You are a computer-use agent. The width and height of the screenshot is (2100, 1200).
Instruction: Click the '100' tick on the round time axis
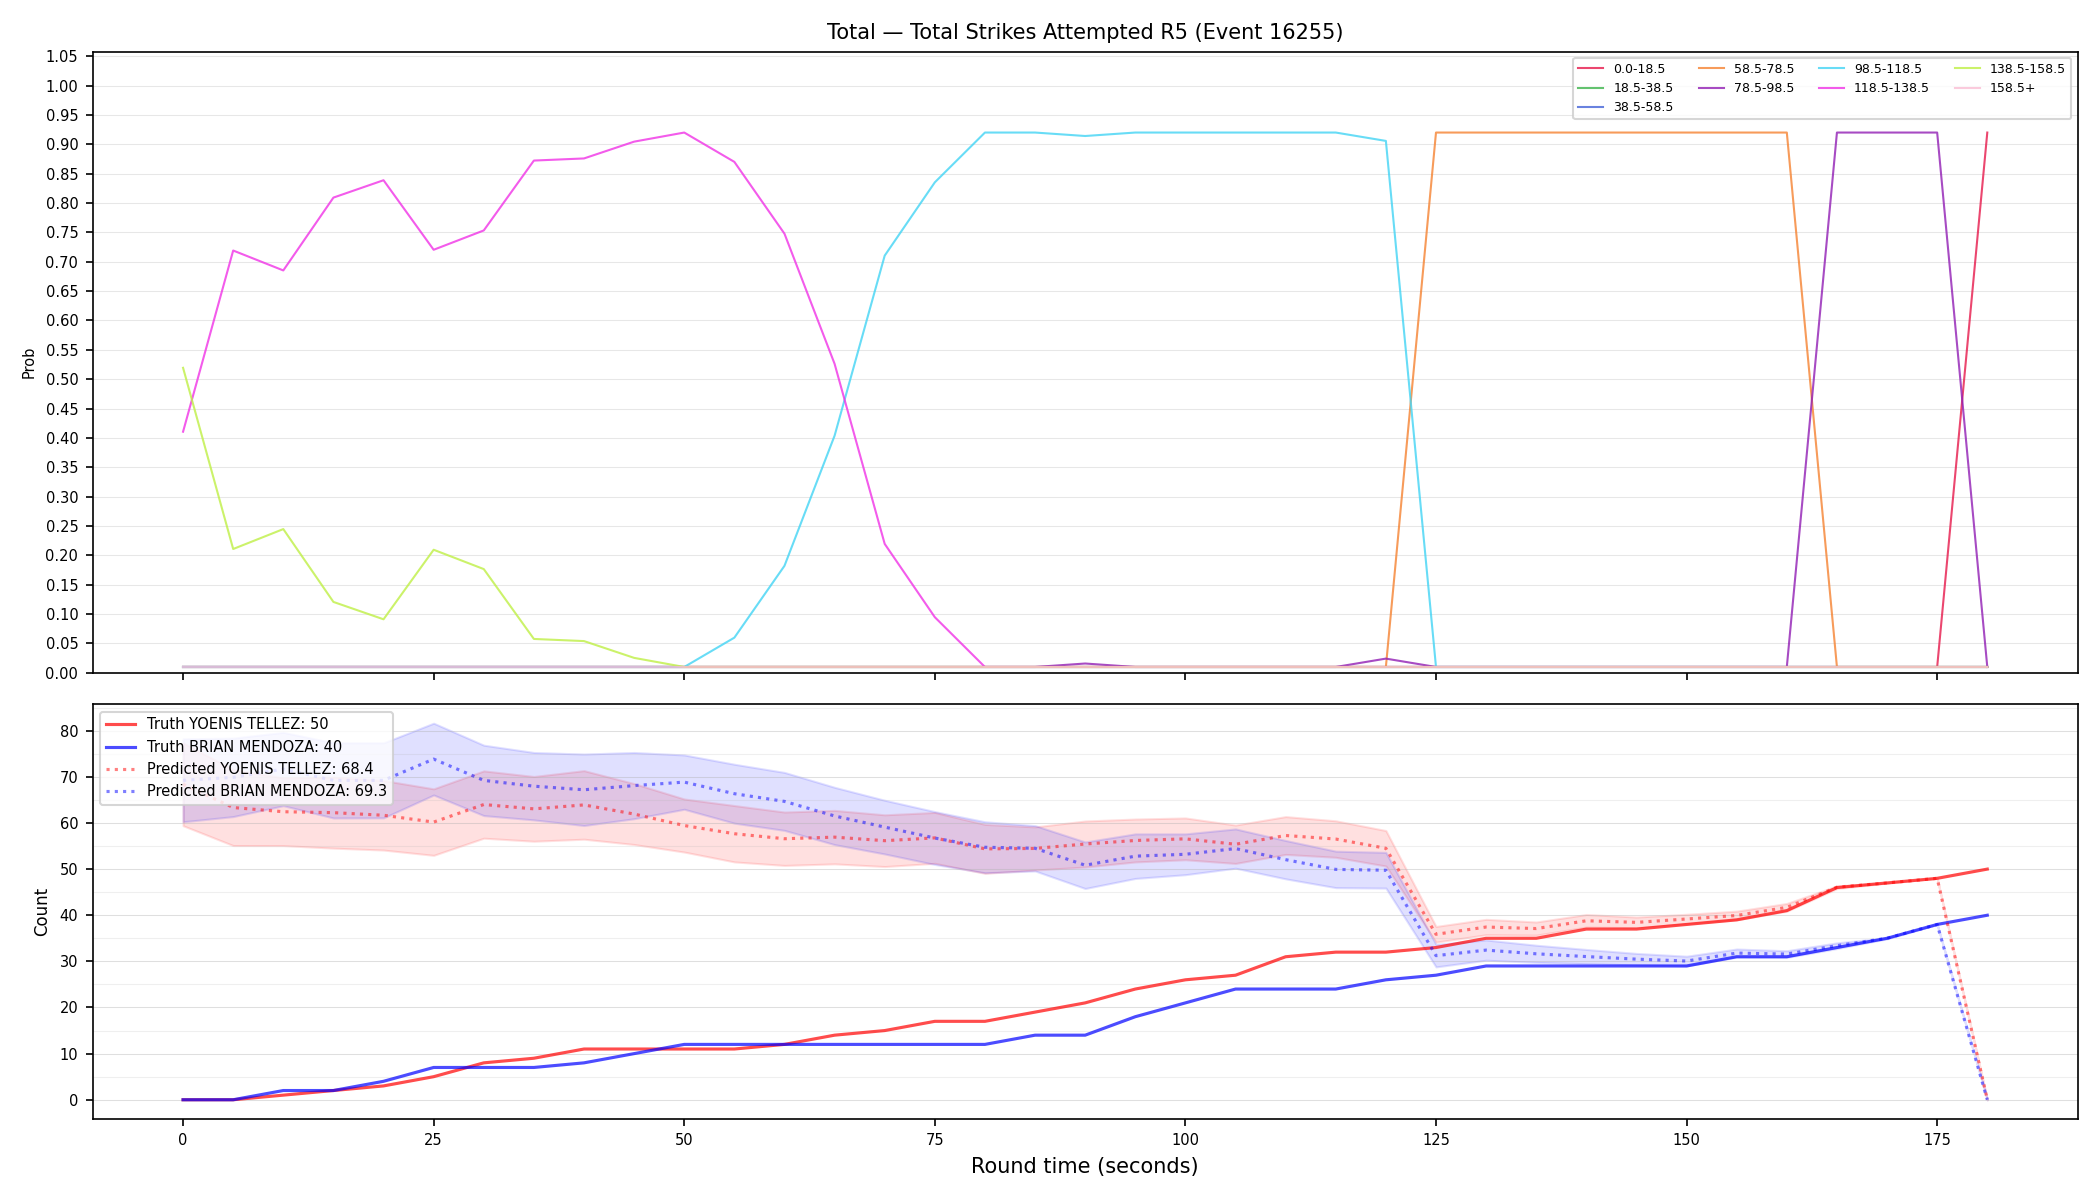[x=1185, y=1139]
